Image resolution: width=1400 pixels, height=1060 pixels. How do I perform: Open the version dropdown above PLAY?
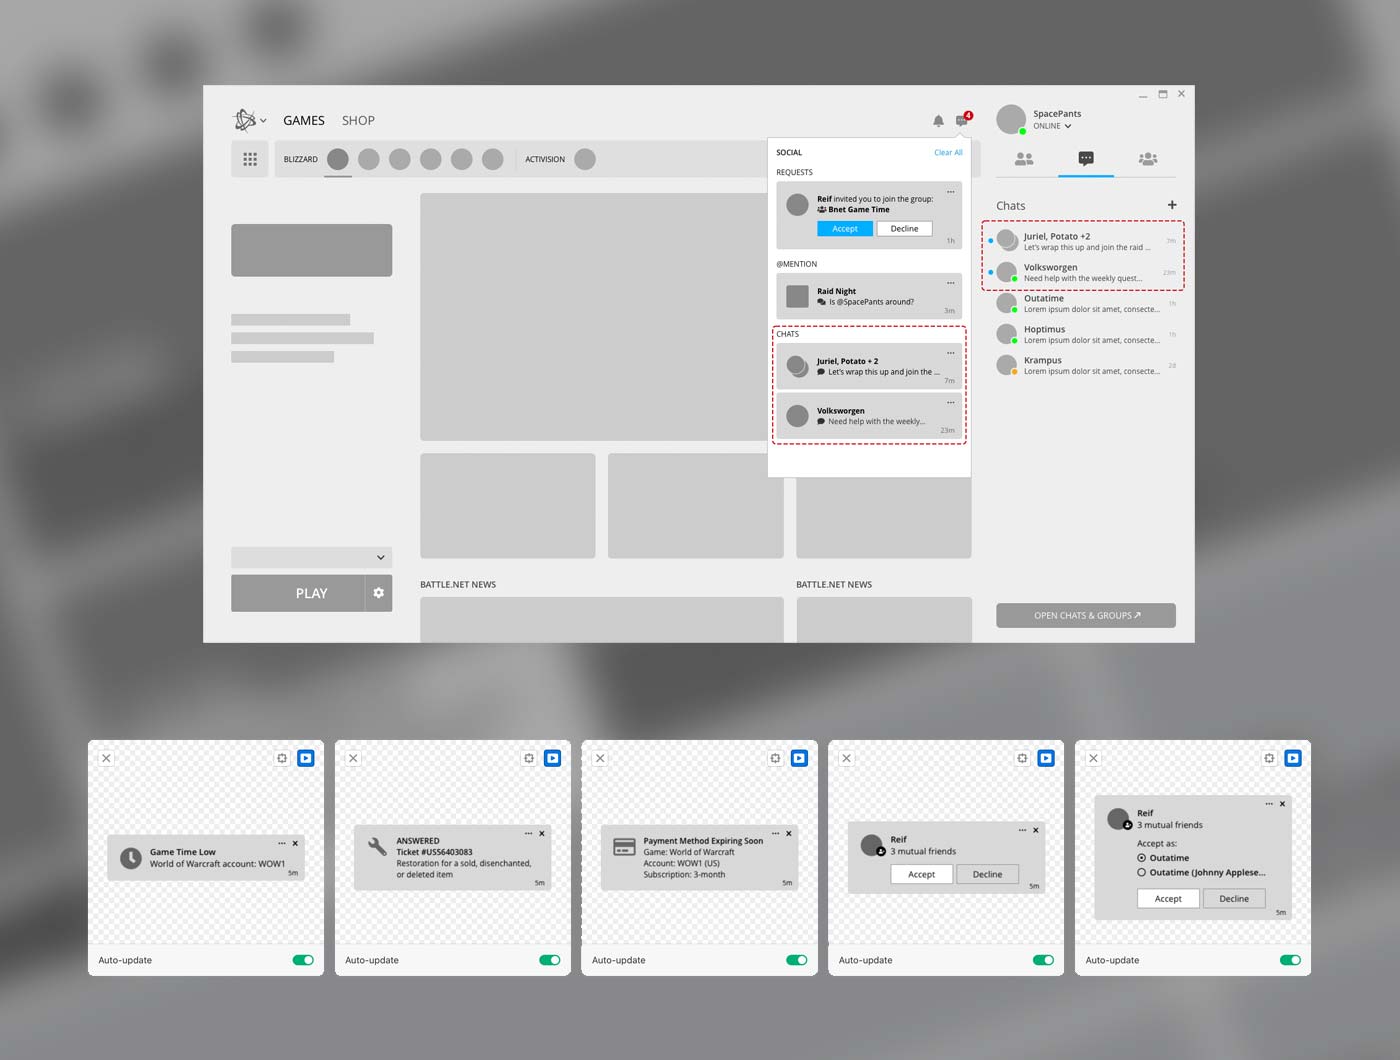(x=312, y=557)
